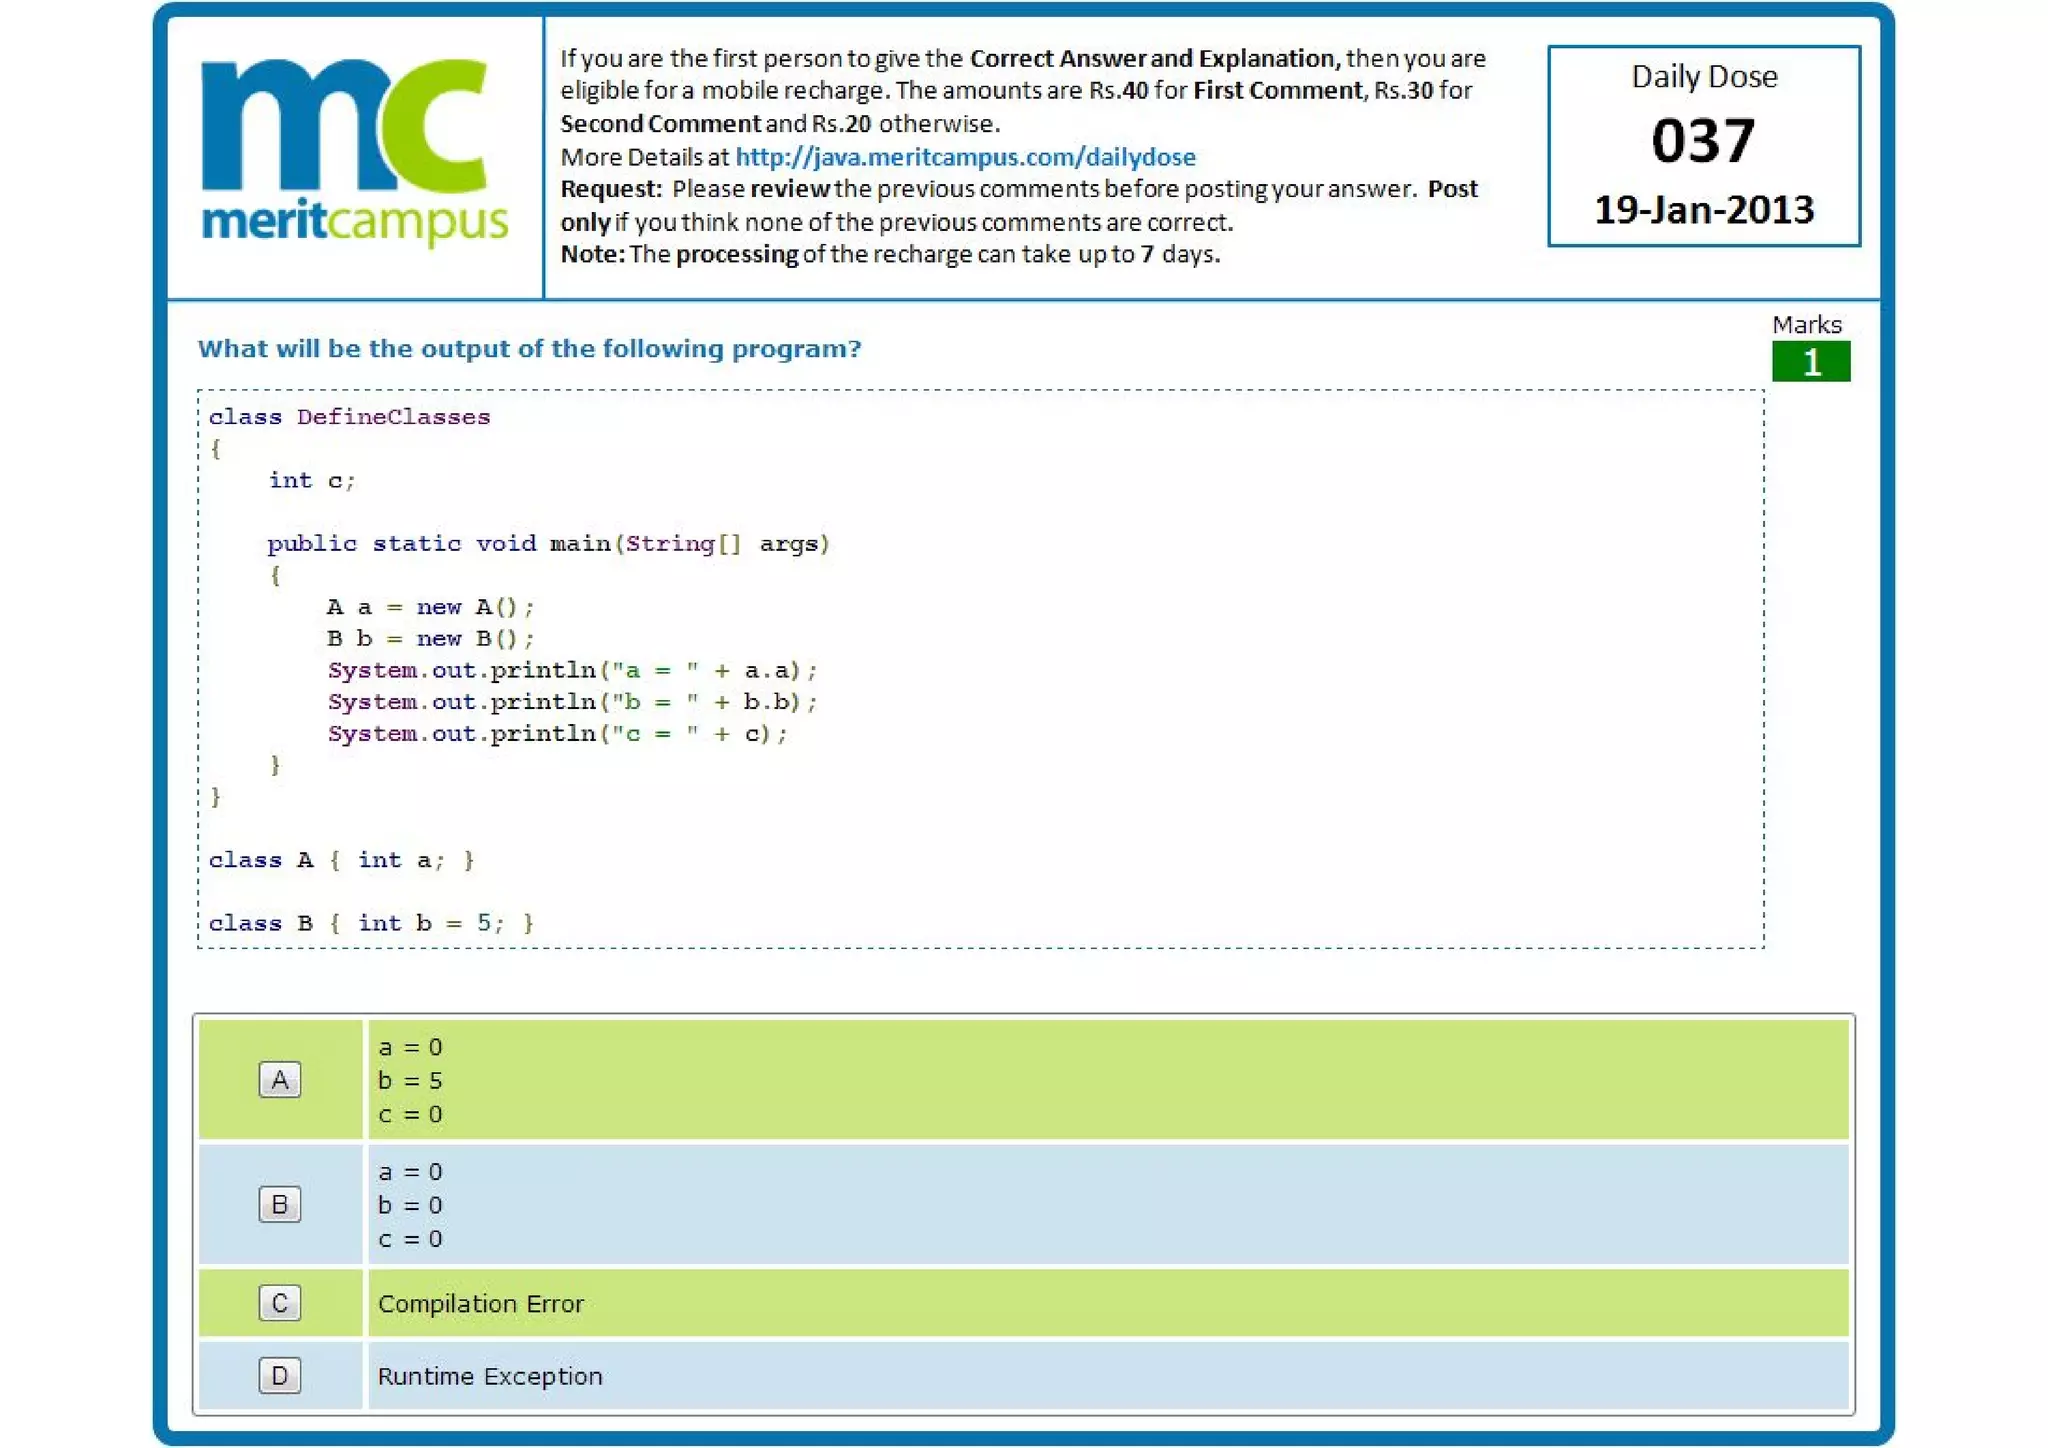Click the Daily Dose number 037
This screenshot has width=2048, height=1448.
1703,140
